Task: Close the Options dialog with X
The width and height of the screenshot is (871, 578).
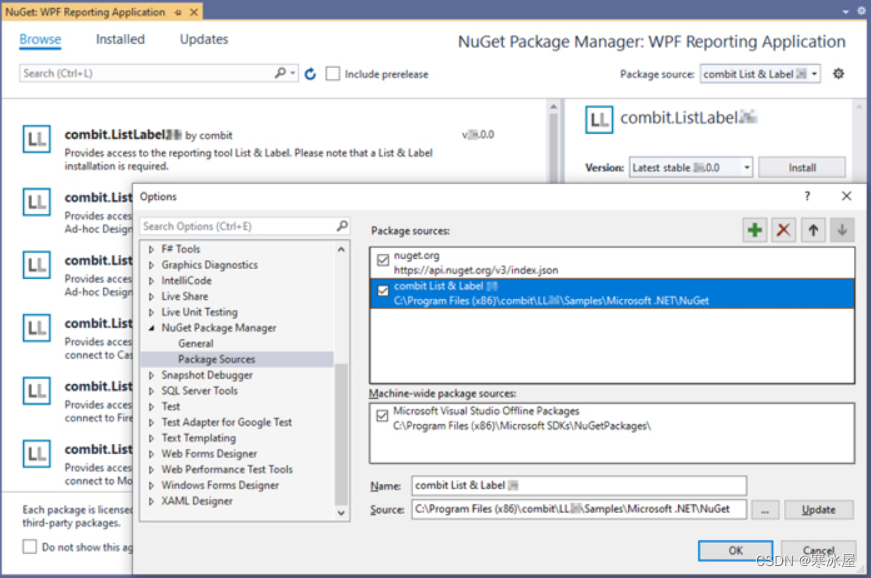Action: point(846,196)
